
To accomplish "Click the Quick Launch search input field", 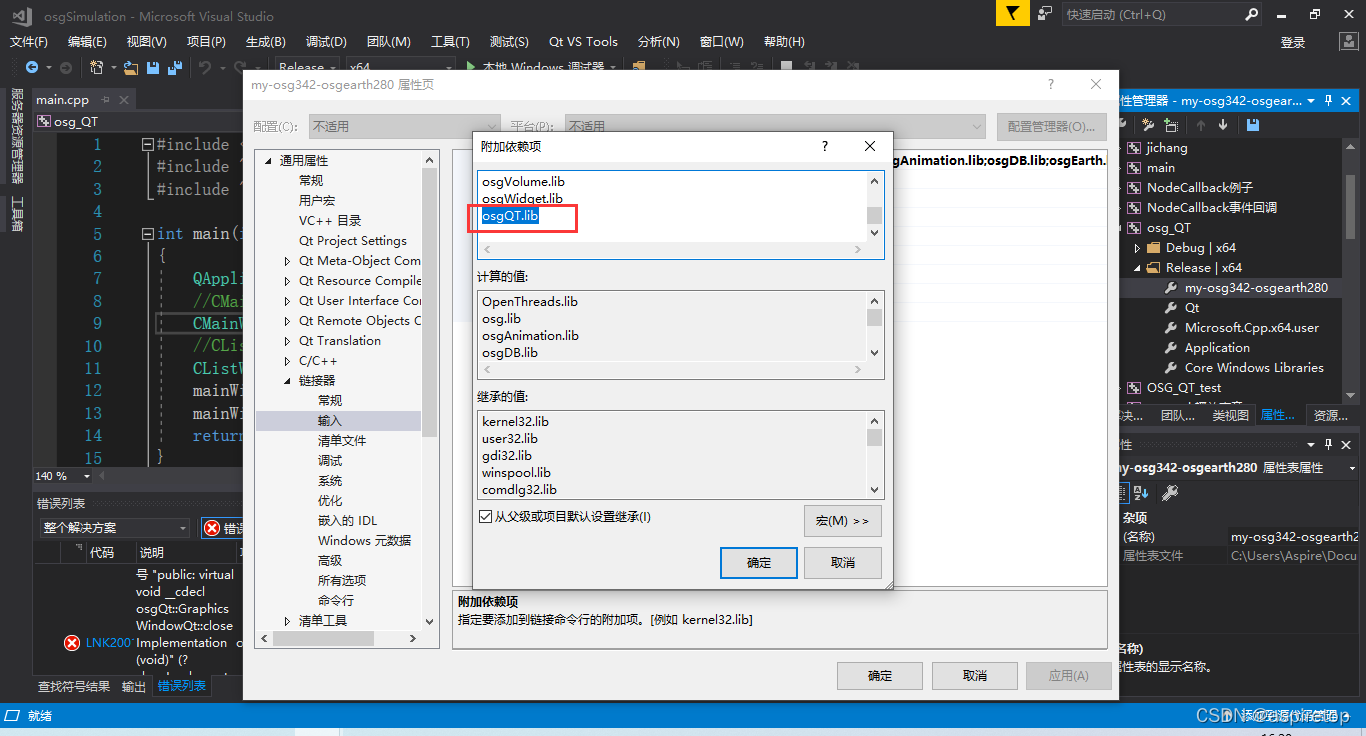I will 1152,14.
